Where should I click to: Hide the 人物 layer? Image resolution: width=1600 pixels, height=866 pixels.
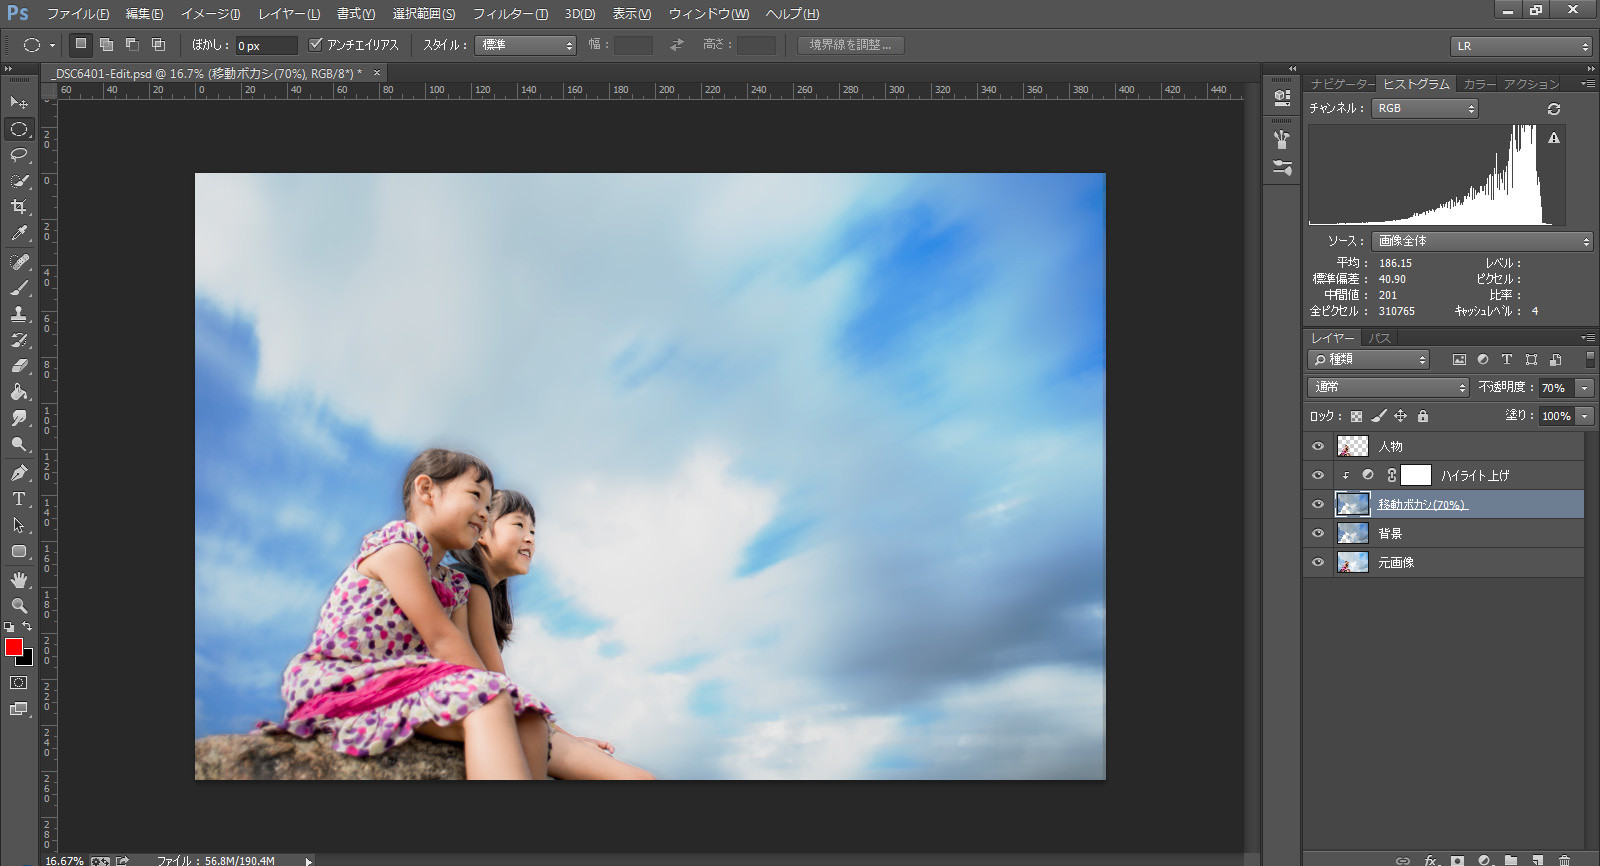coord(1317,447)
